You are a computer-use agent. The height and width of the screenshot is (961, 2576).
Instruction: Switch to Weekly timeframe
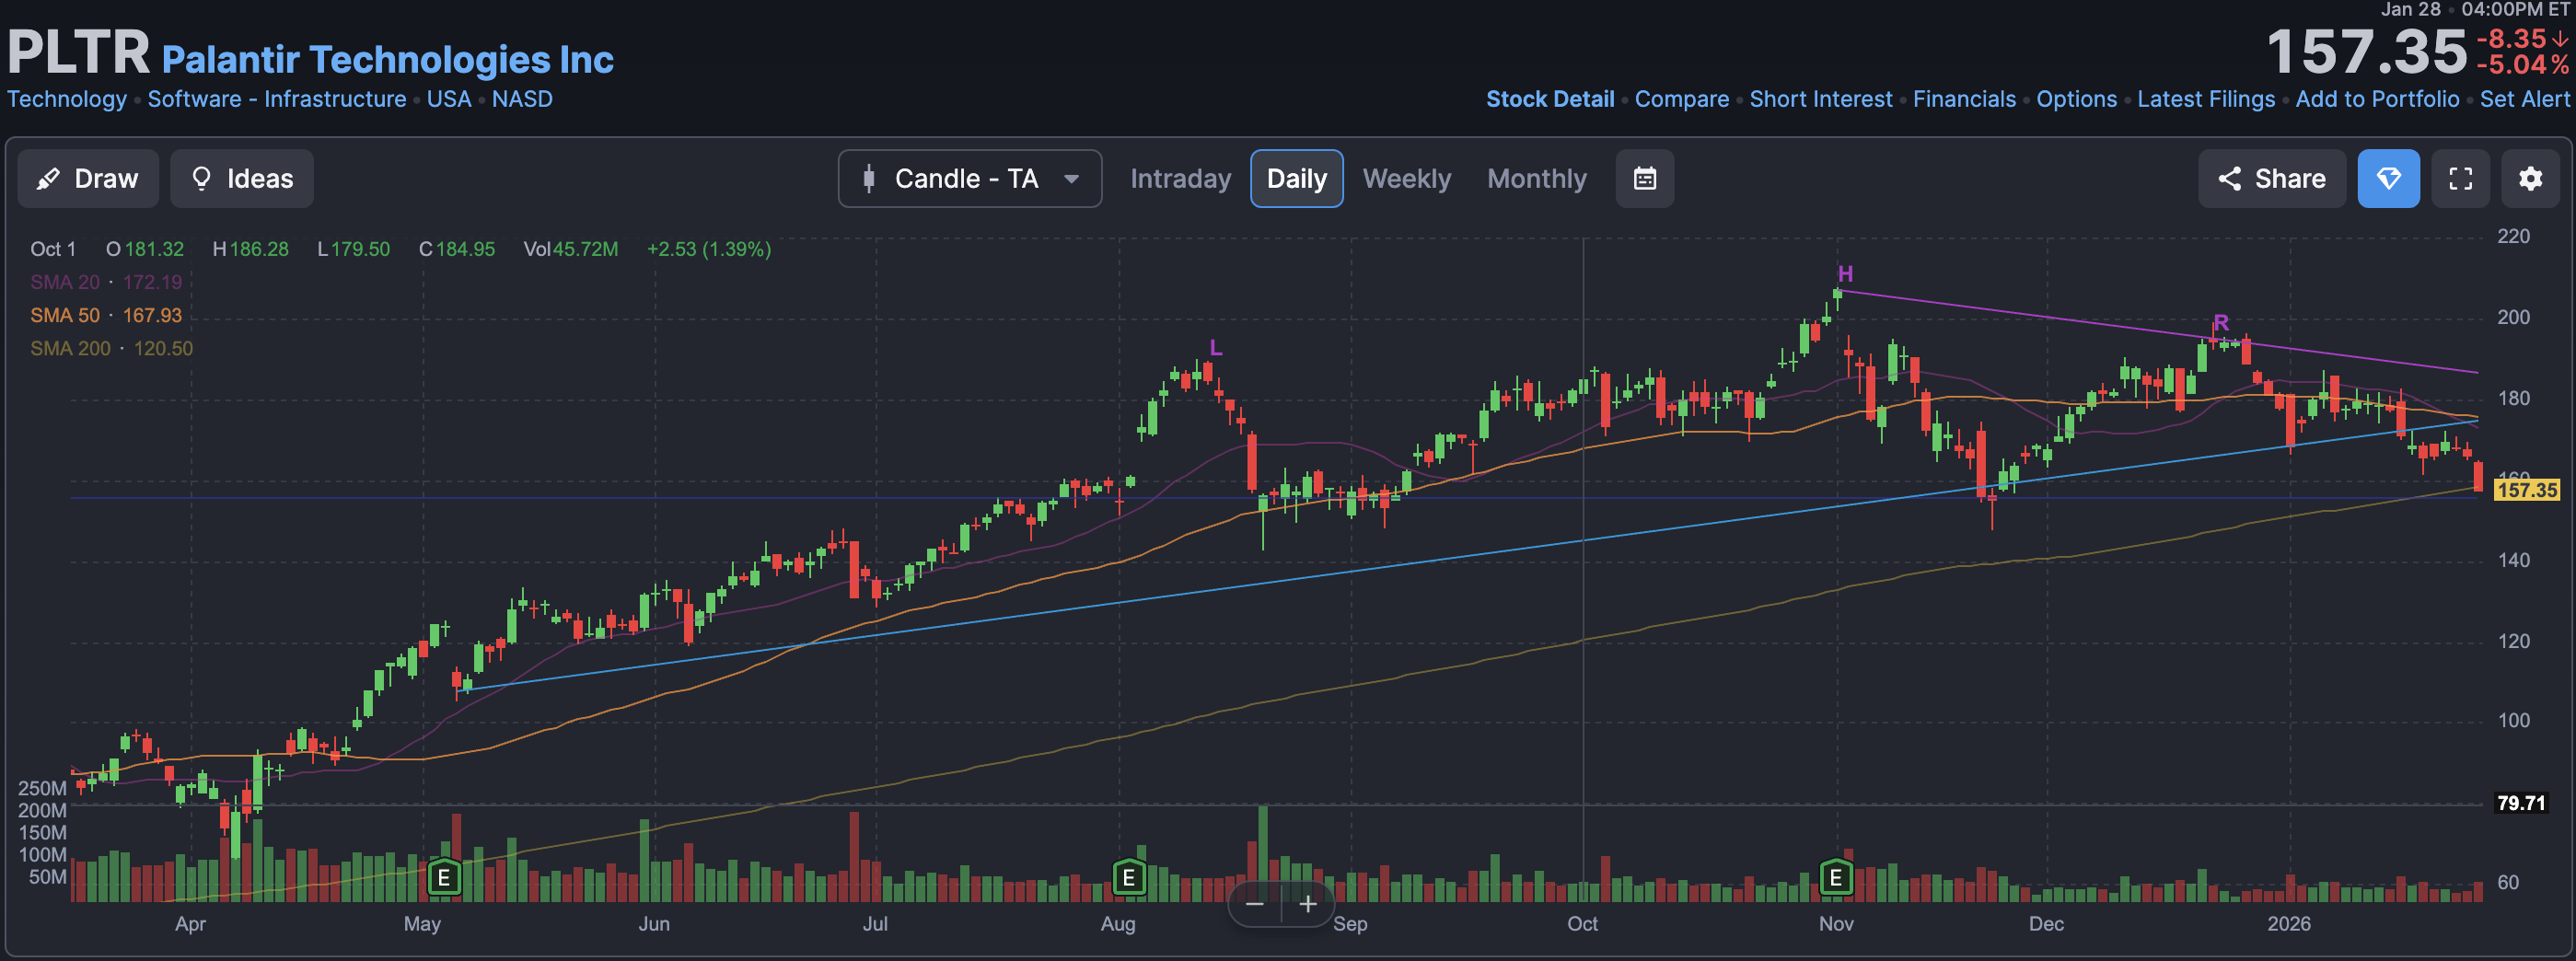1406,179
